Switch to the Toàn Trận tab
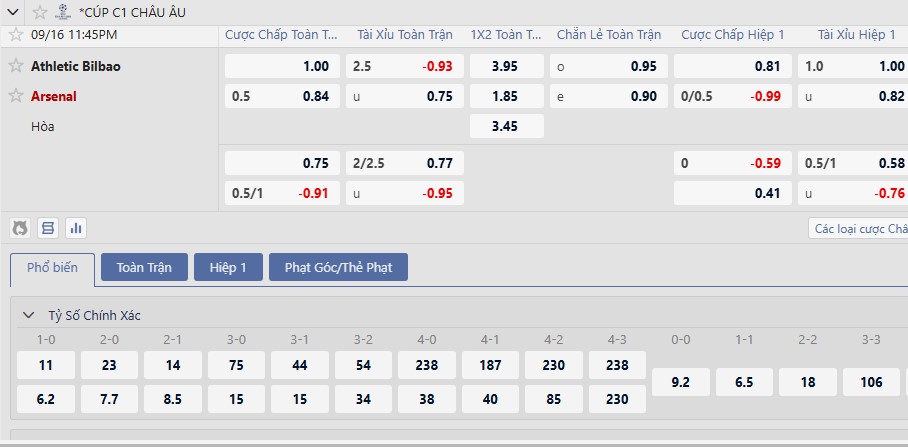Image resolution: width=908 pixels, height=447 pixels. coord(144,267)
